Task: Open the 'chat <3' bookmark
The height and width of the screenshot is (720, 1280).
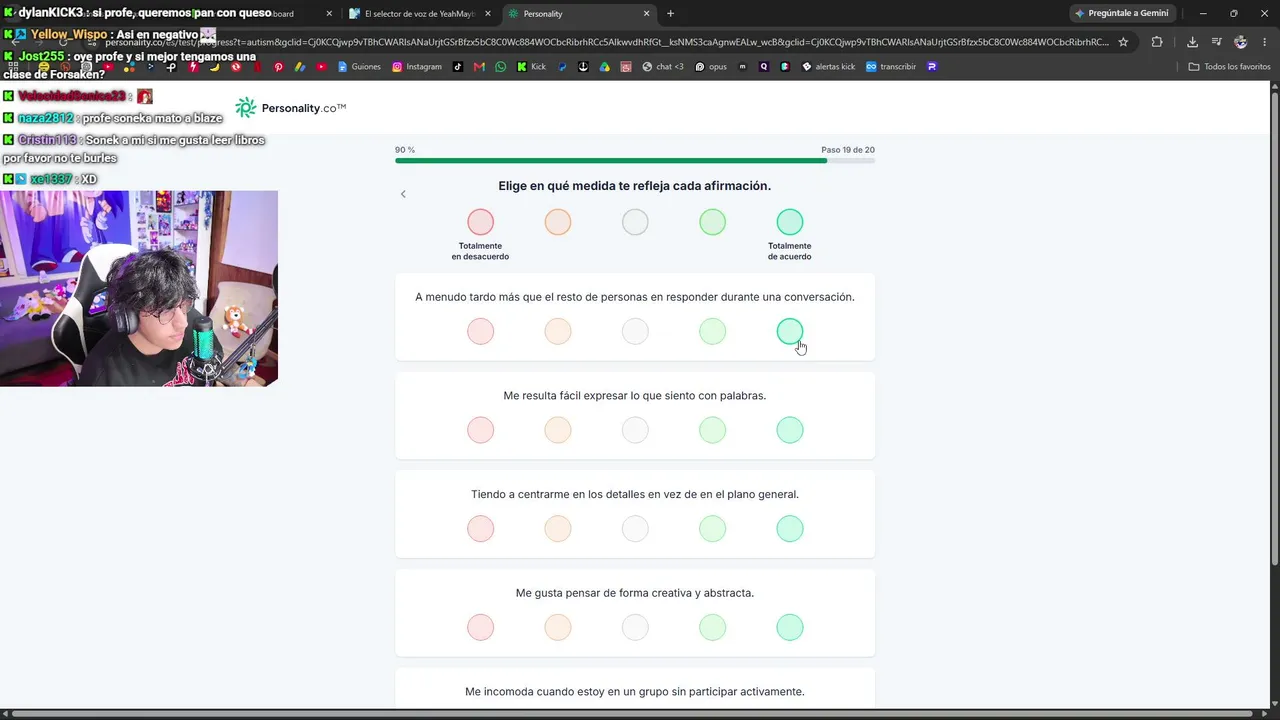Action: 663,67
